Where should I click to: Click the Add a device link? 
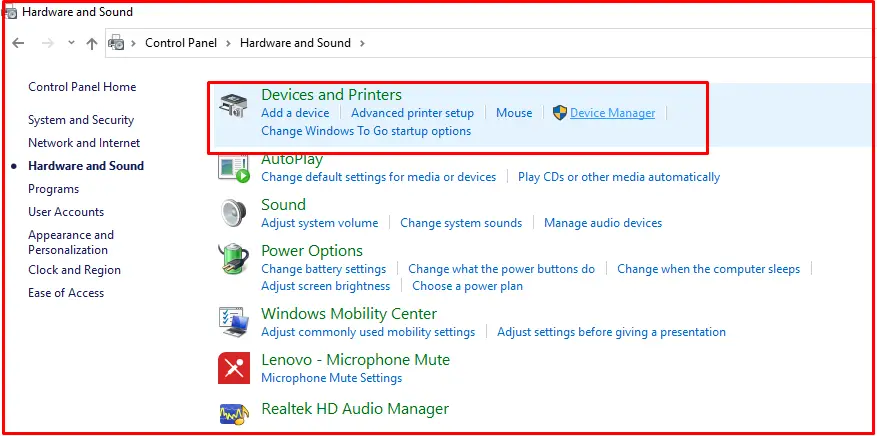295,113
